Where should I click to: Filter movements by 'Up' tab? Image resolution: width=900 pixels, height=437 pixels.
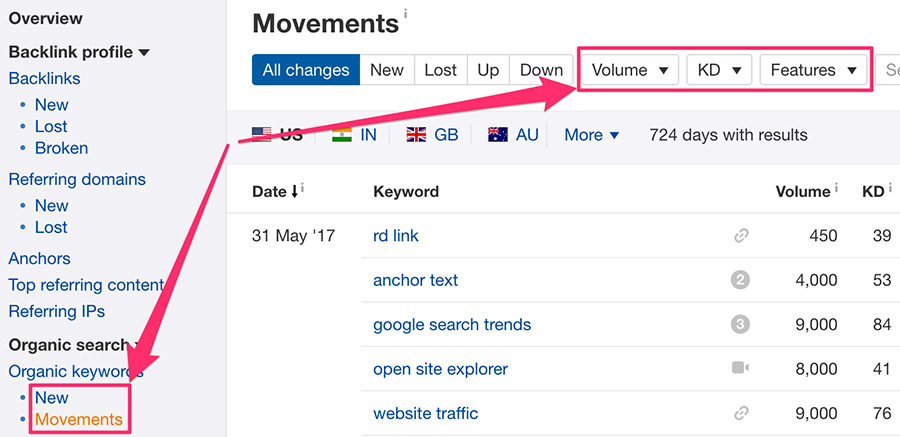(488, 70)
